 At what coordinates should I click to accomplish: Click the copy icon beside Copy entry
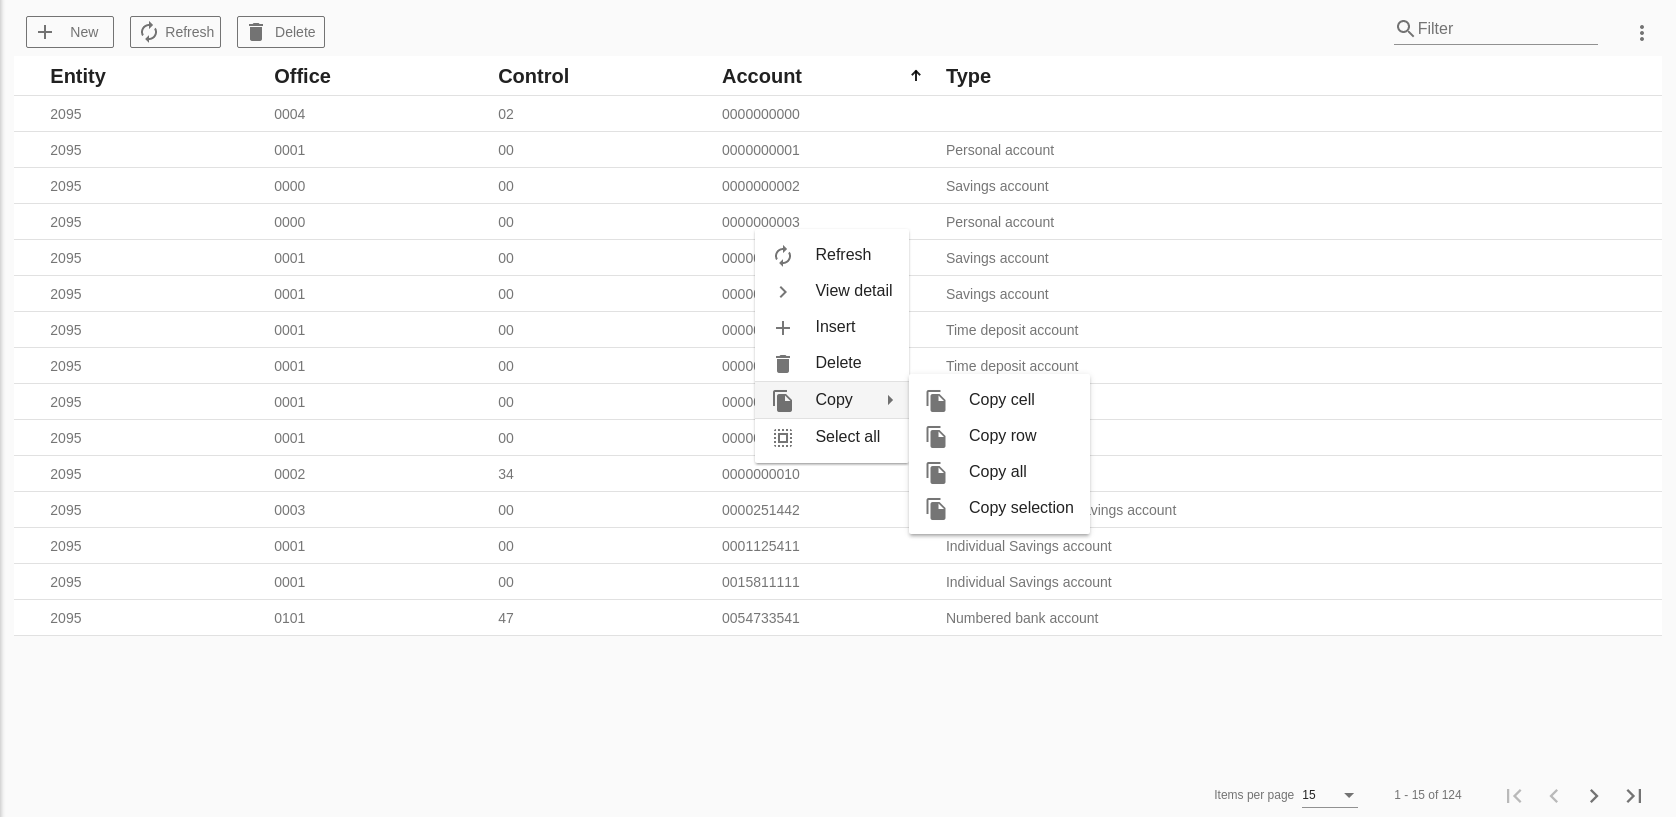click(x=783, y=401)
